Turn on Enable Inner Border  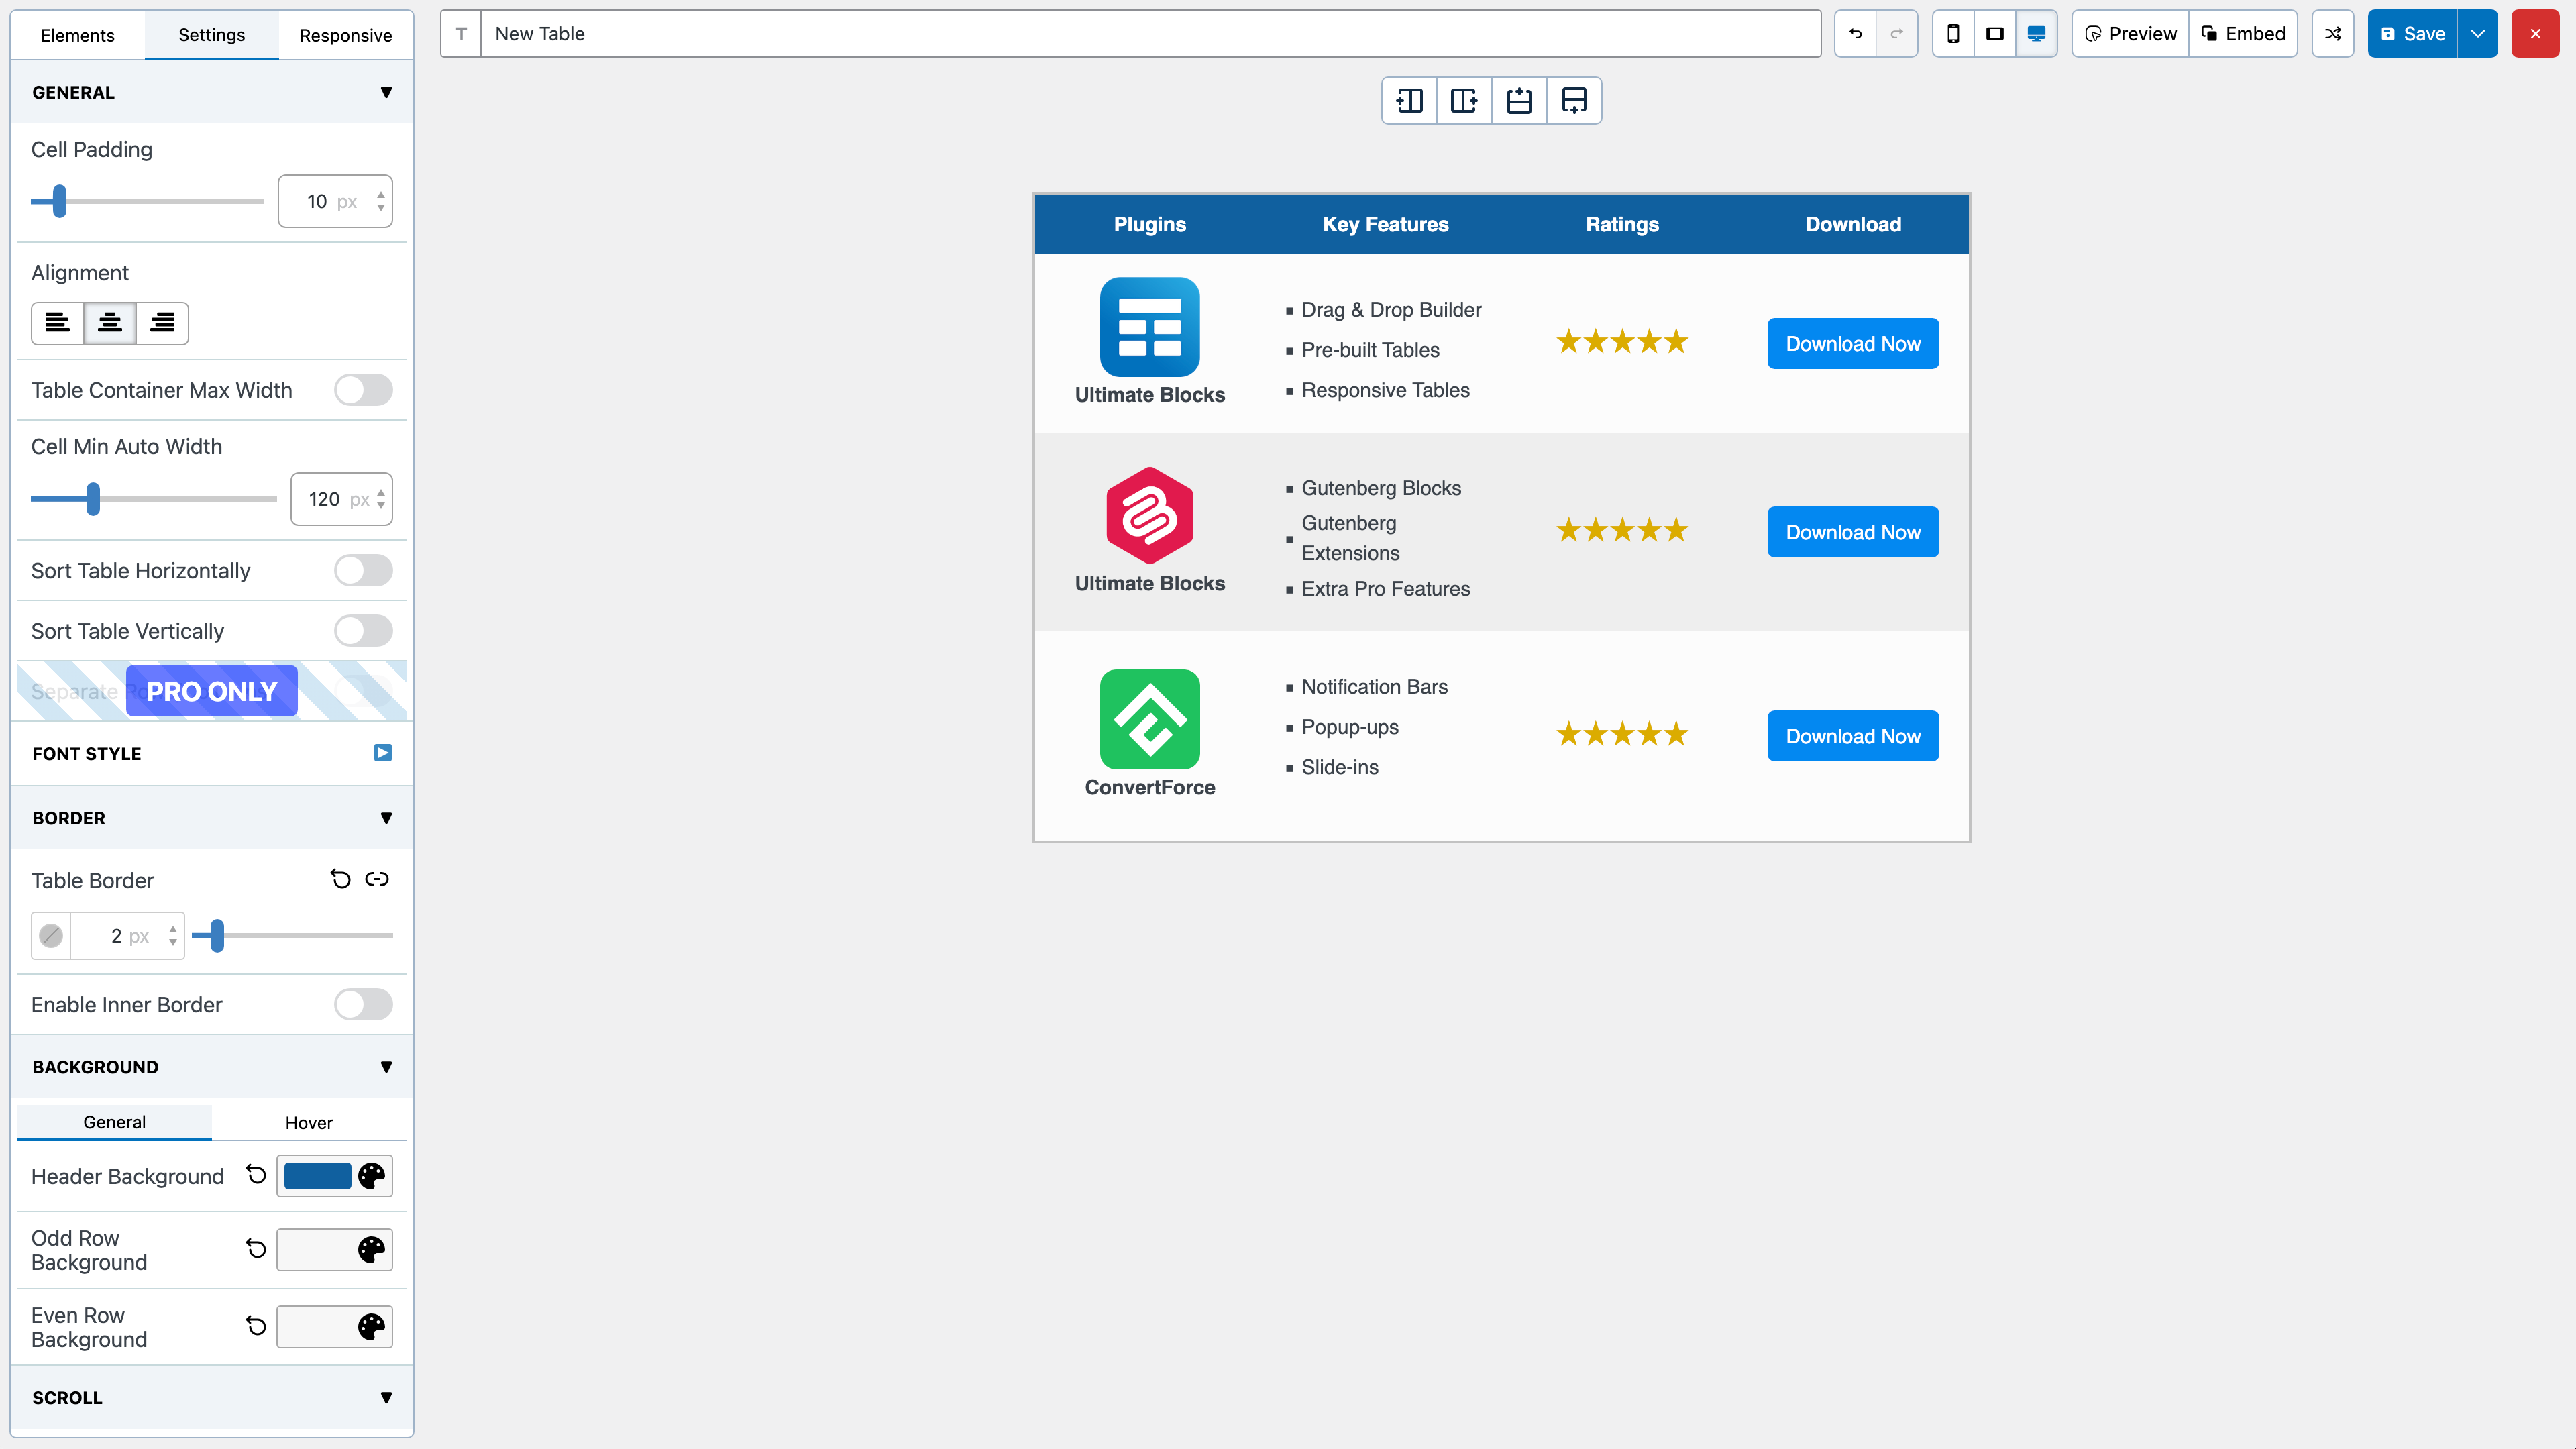[x=363, y=1004]
